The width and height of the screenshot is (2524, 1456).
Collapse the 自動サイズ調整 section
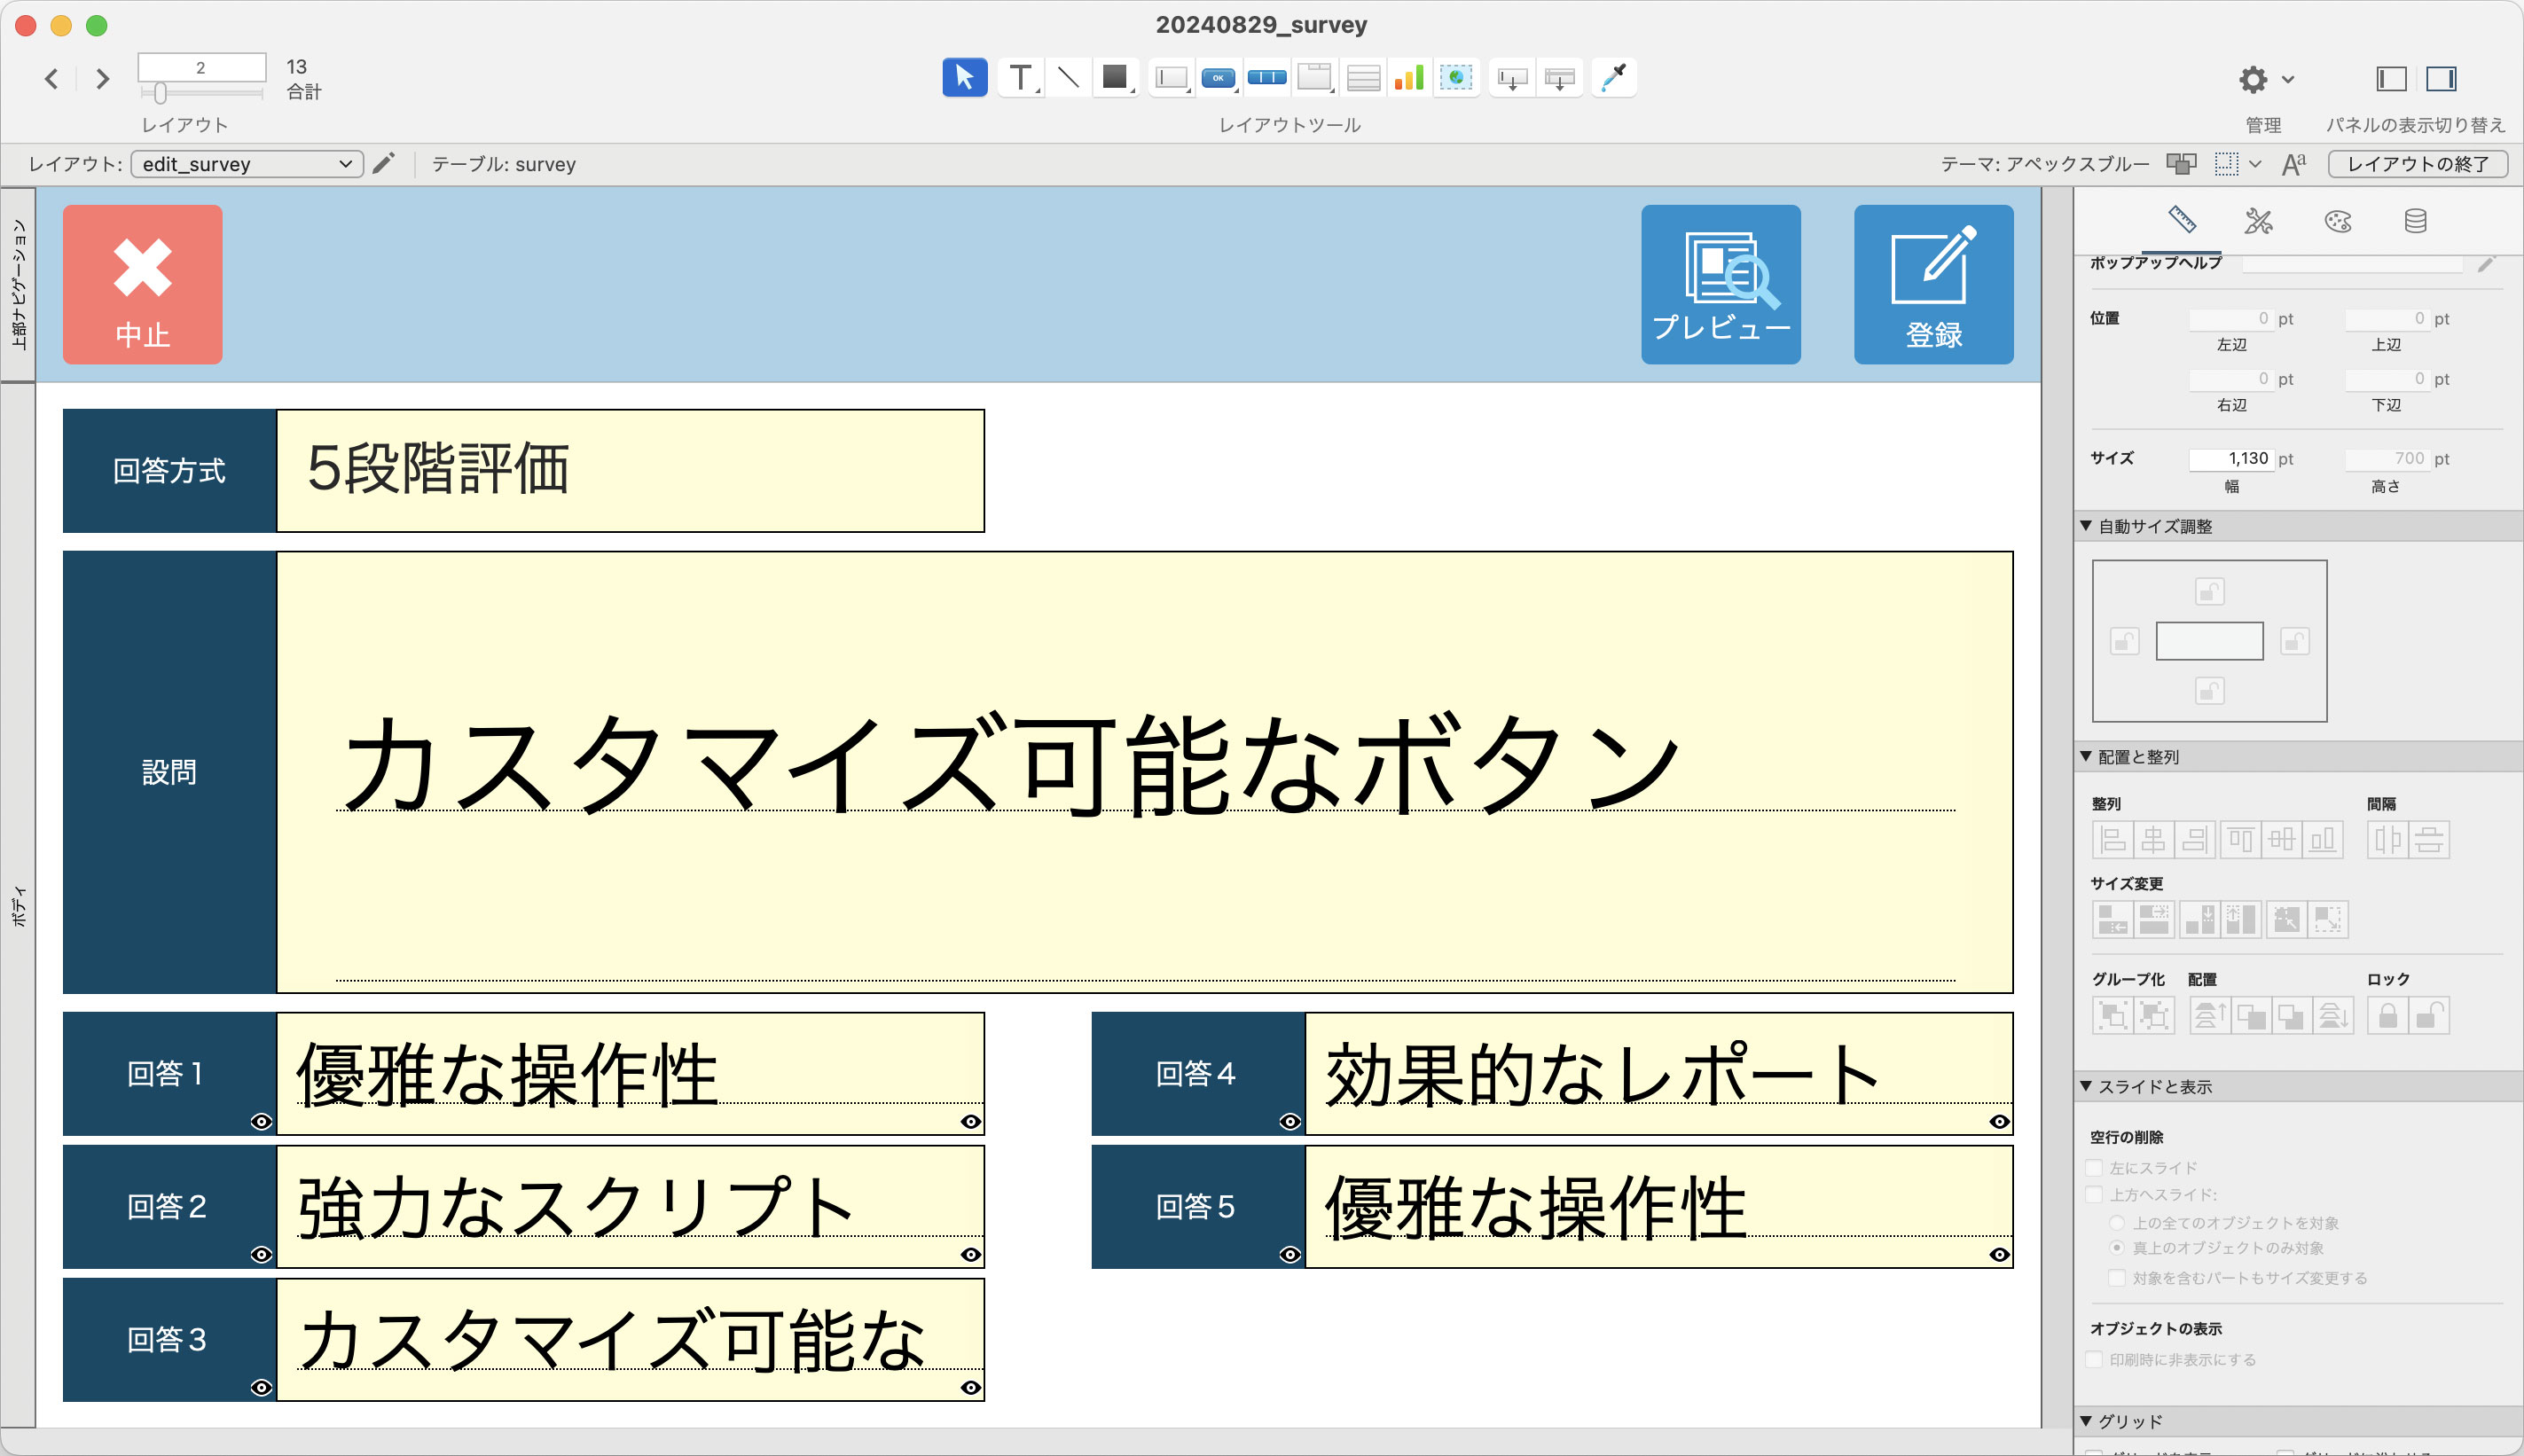coord(2086,526)
